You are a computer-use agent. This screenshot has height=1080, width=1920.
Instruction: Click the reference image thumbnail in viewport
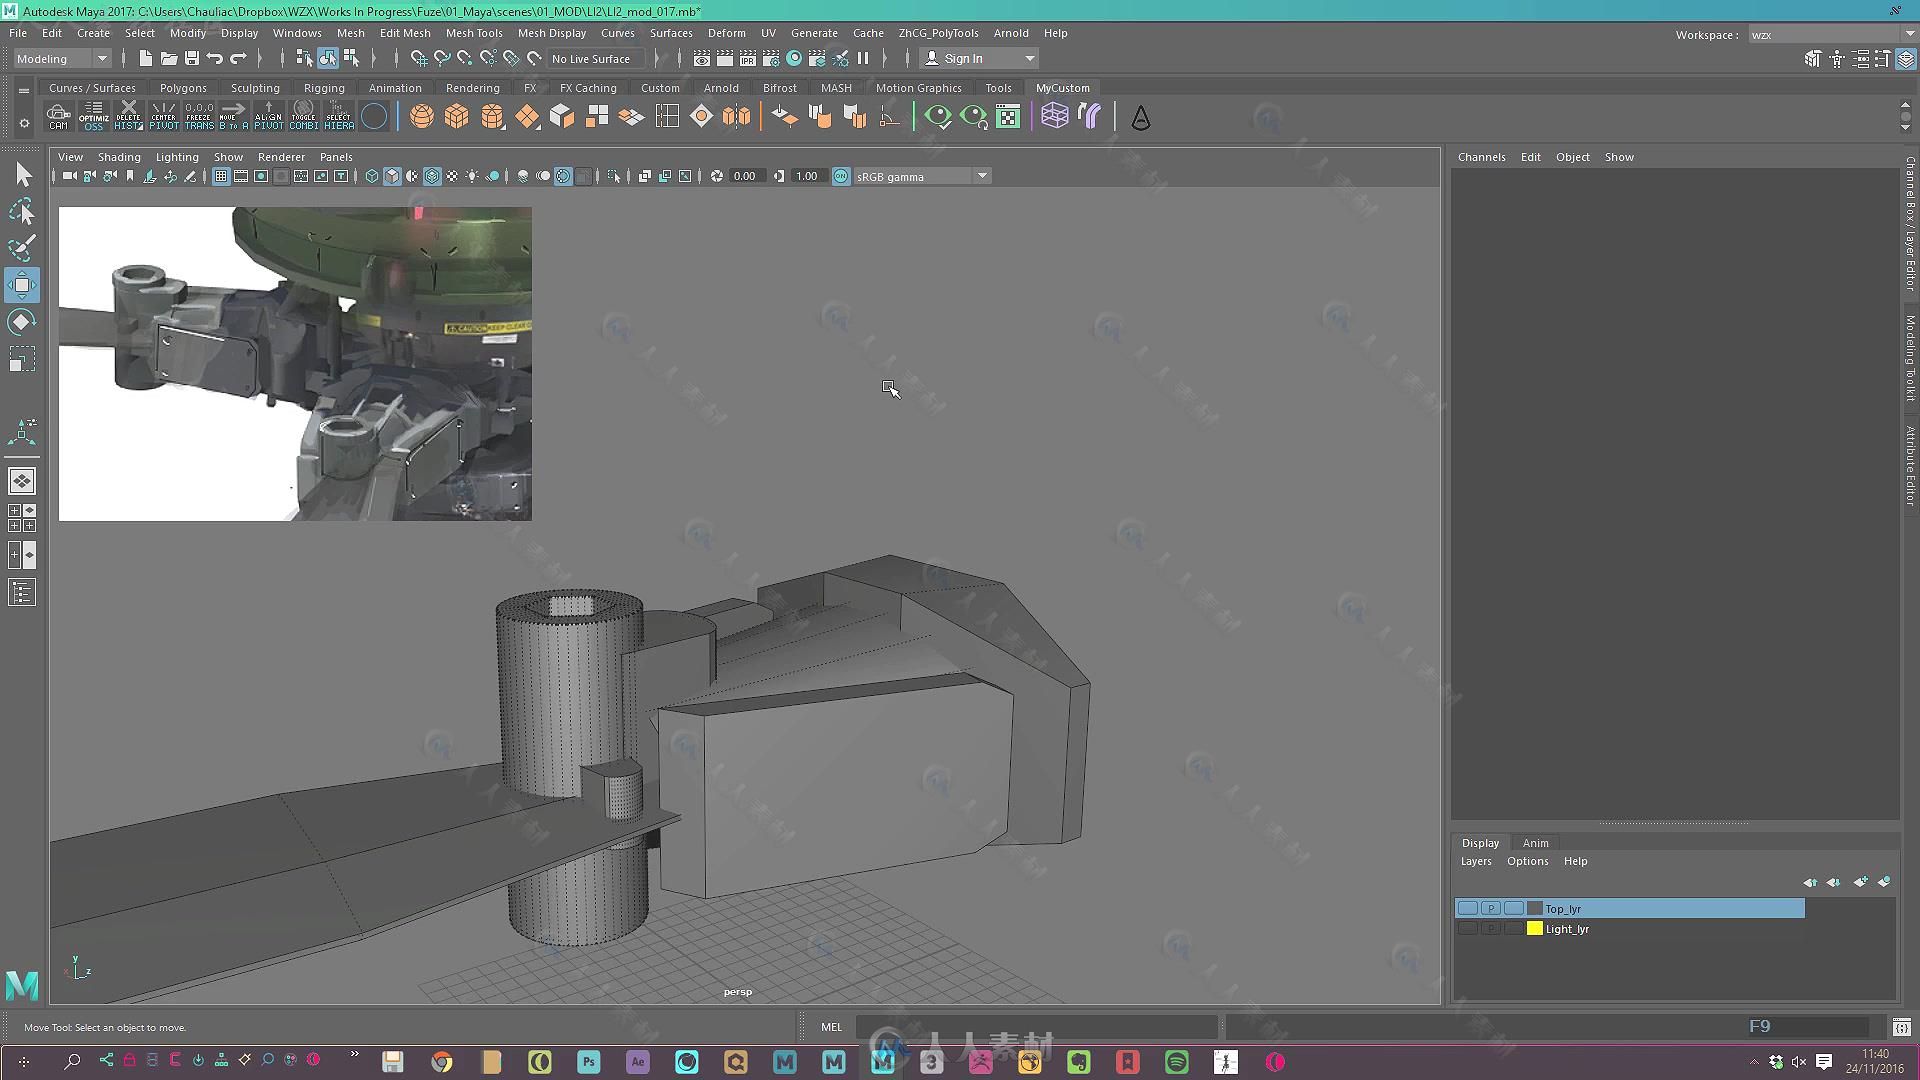coord(294,363)
